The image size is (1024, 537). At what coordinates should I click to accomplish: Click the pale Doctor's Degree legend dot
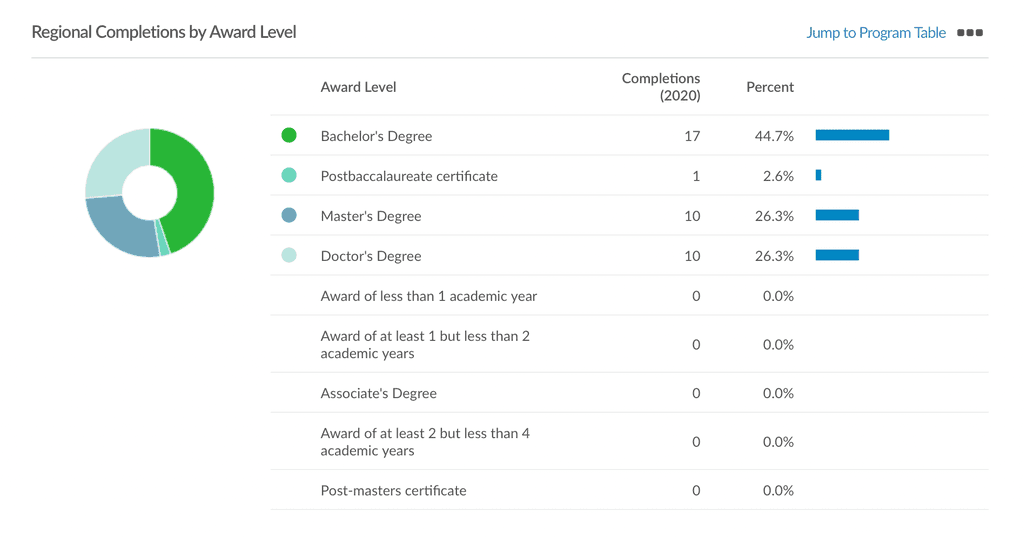pos(289,255)
